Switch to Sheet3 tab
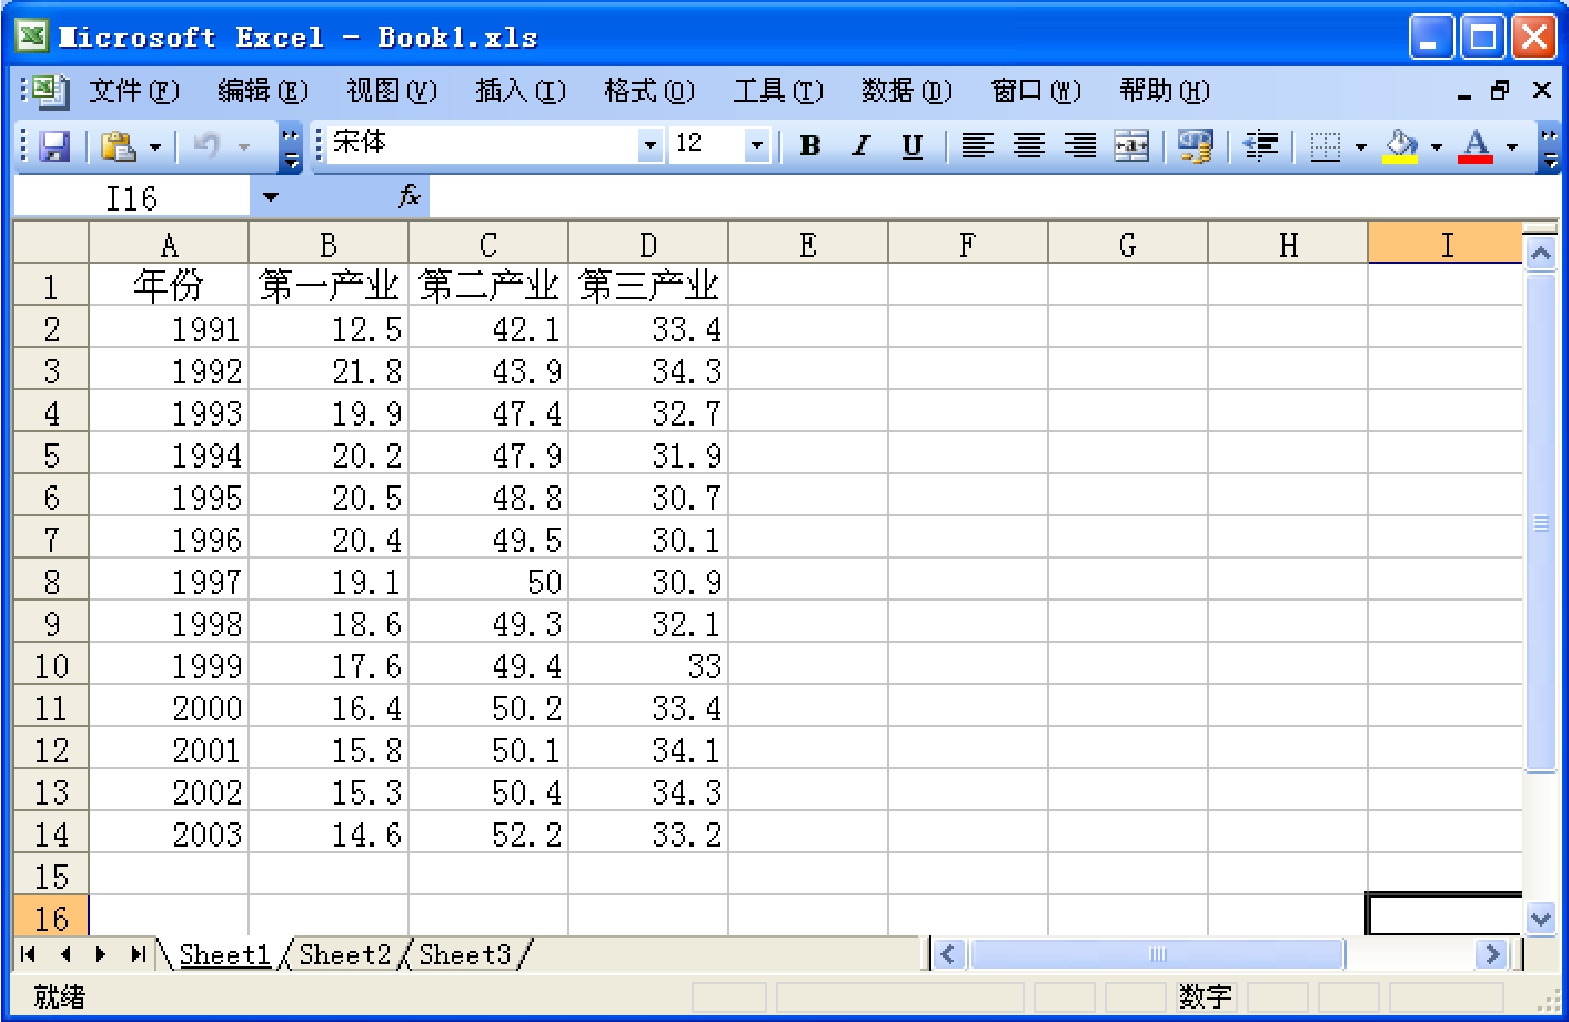Screen dimensions: 1569x1022 coord(465,954)
